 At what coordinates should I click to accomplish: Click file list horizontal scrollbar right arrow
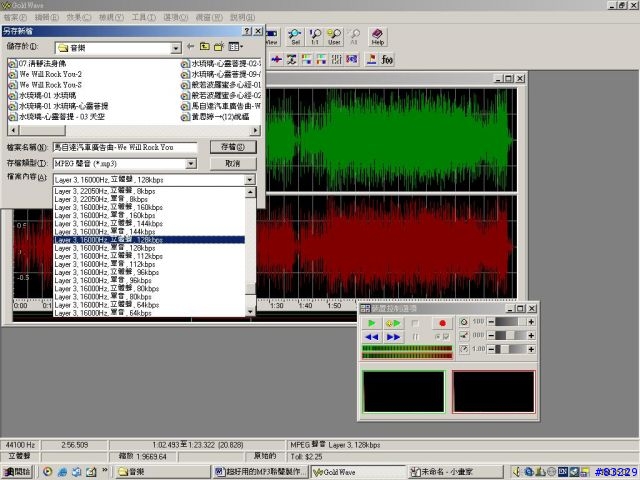pyautogui.click(x=255, y=130)
